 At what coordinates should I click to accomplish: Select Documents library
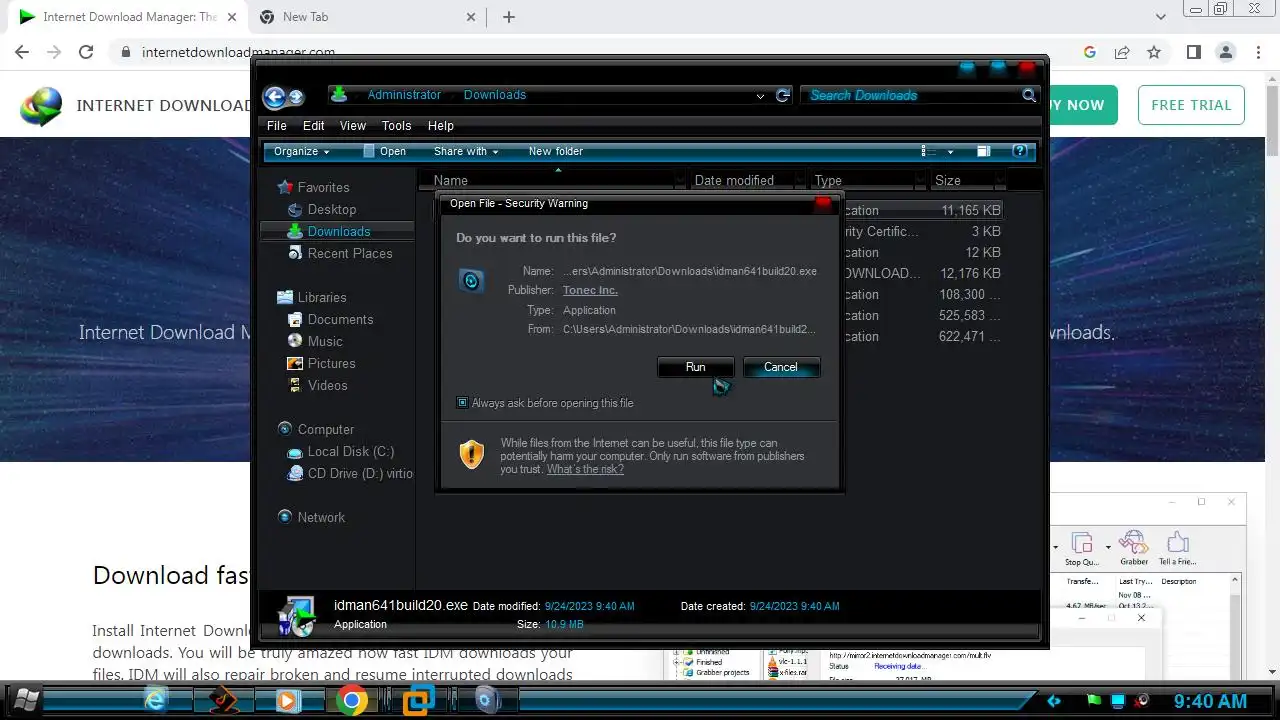coord(330,319)
